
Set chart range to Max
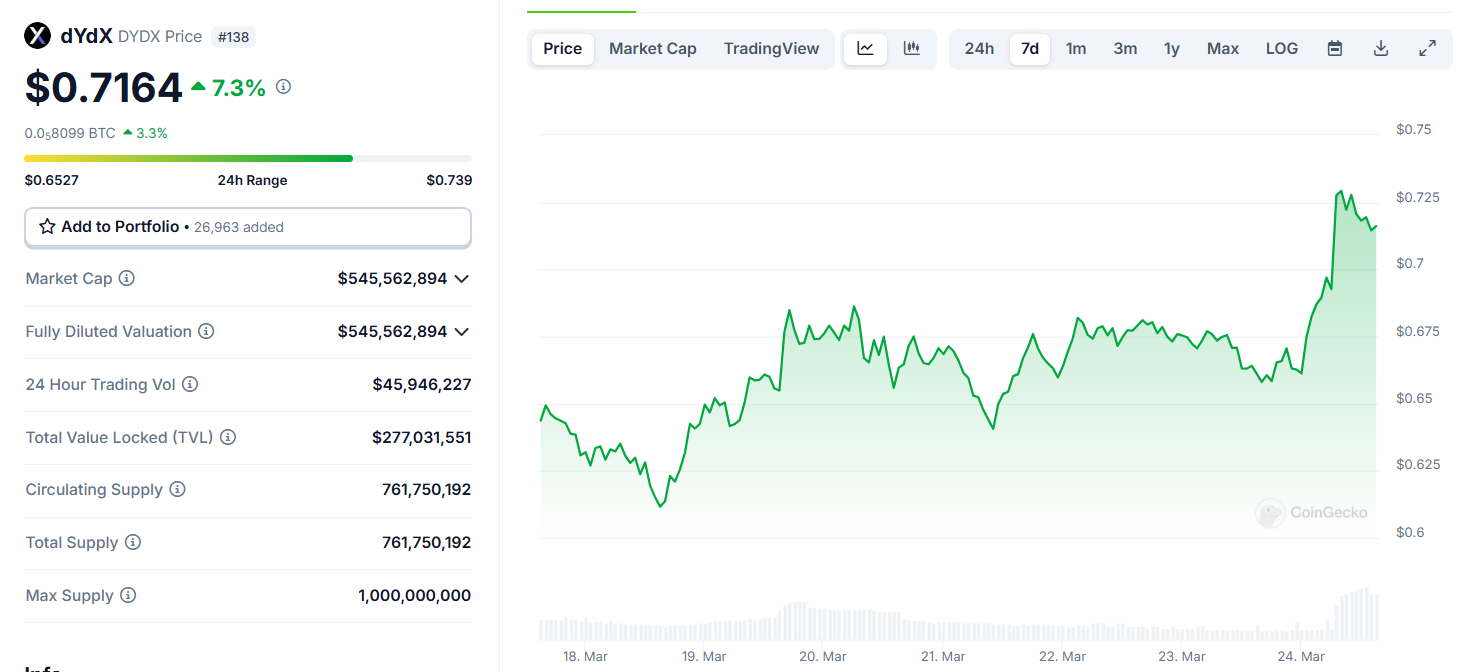1223,49
